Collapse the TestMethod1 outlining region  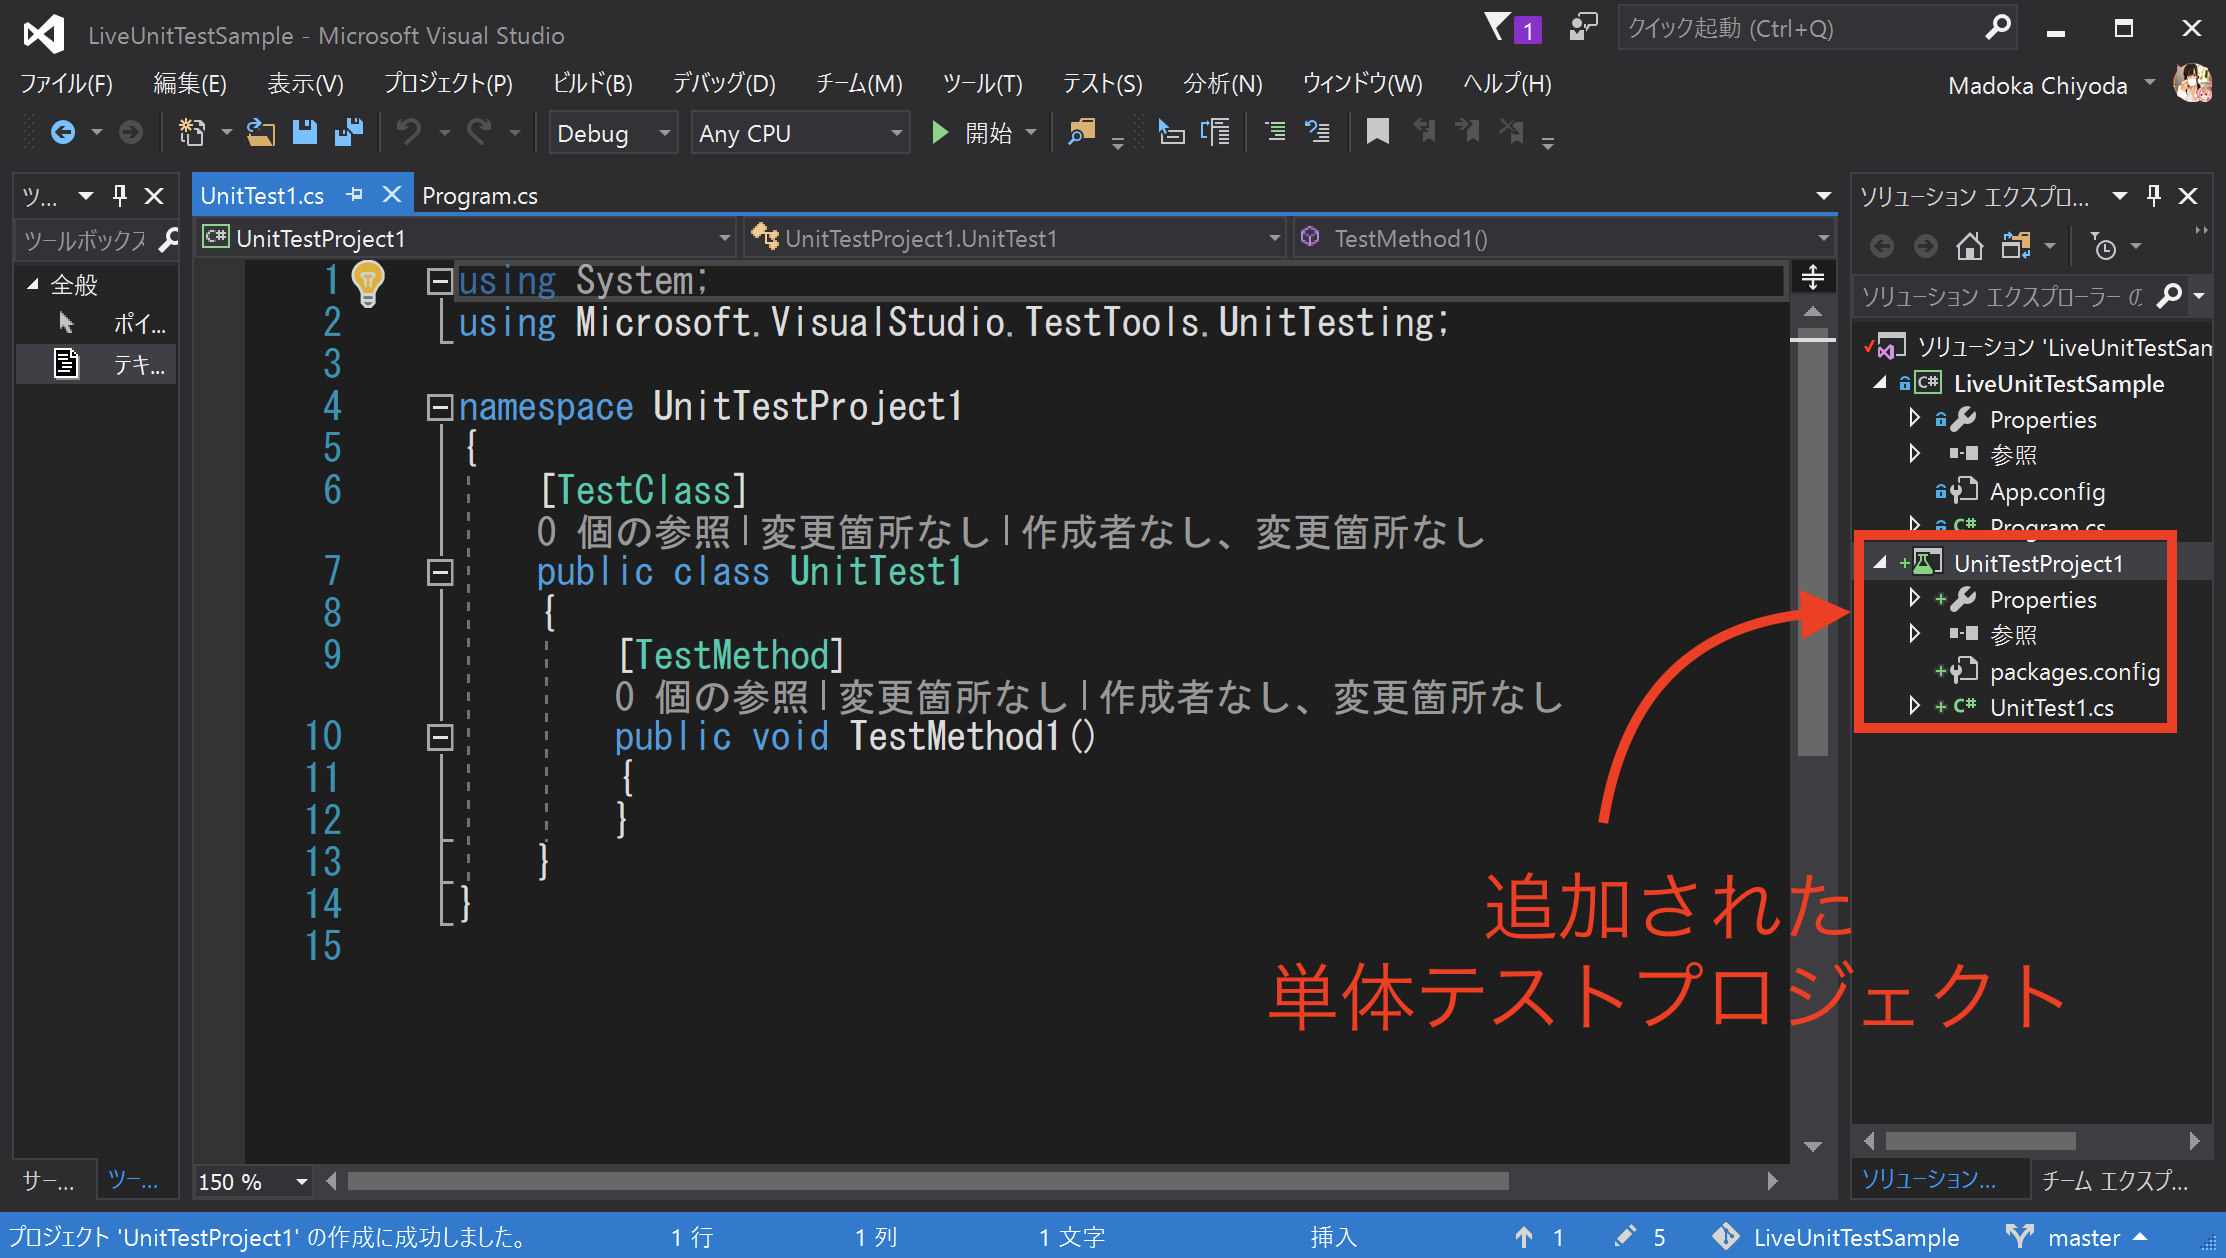pyautogui.click(x=439, y=737)
